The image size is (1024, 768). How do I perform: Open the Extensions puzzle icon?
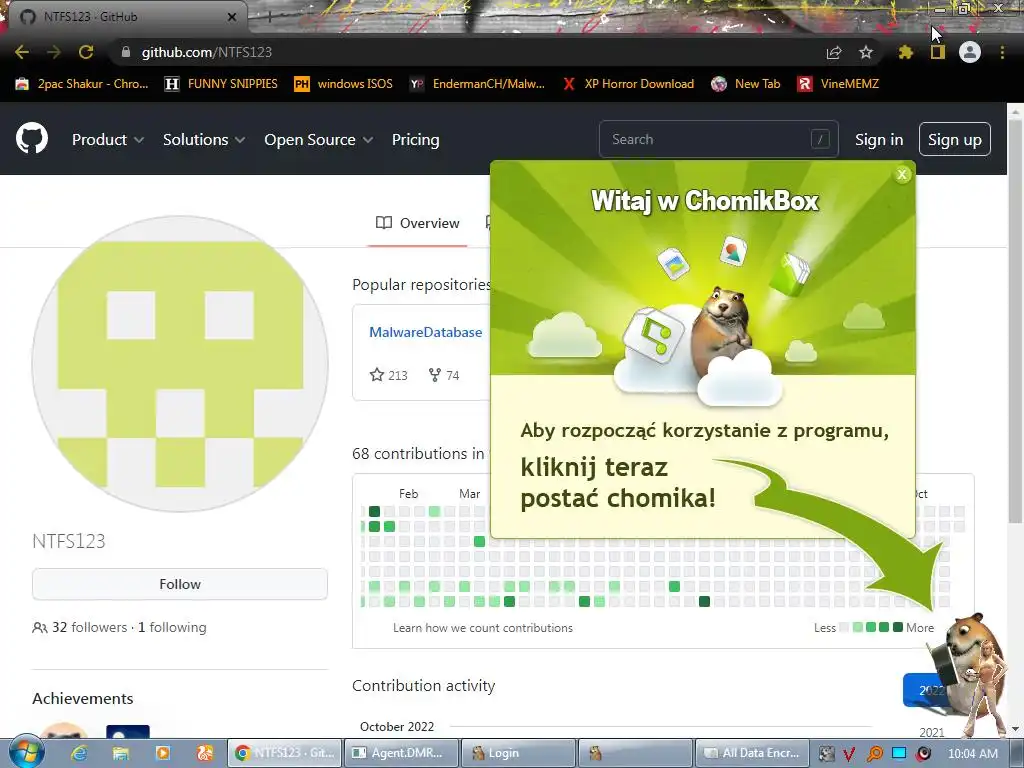pyautogui.click(x=905, y=52)
